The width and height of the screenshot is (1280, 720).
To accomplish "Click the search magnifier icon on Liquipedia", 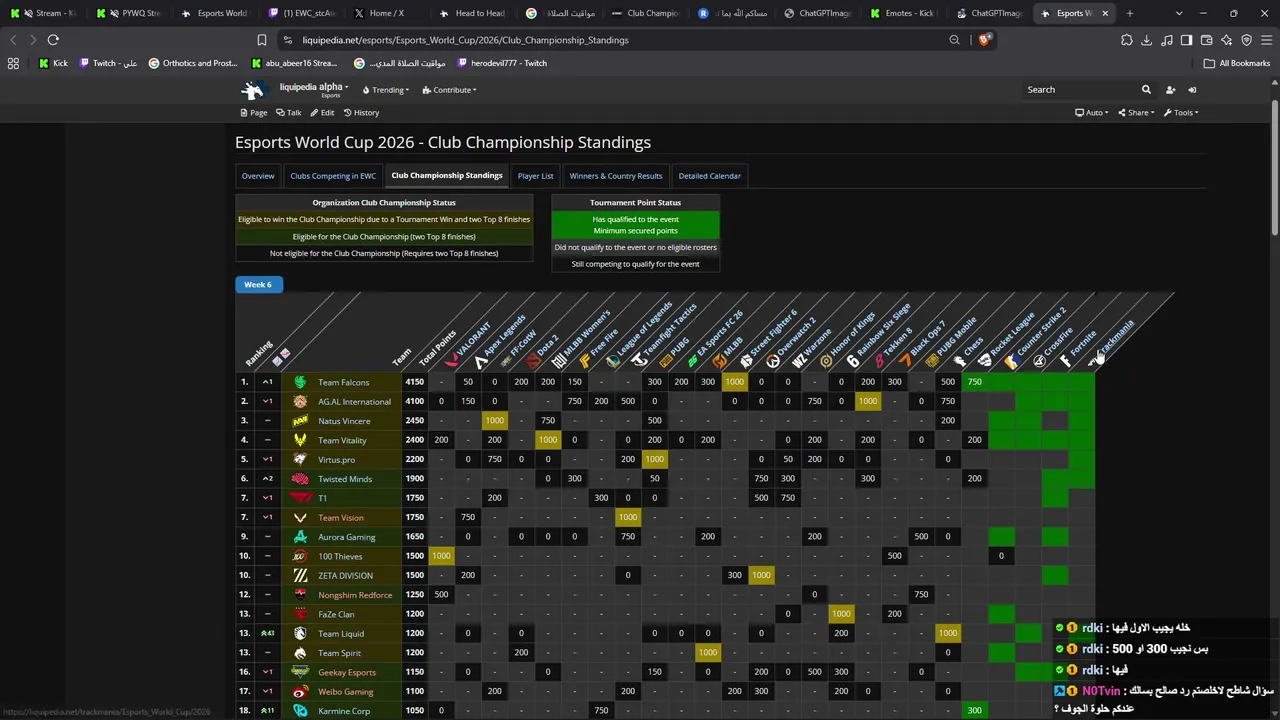I will [x=1146, y=90].
